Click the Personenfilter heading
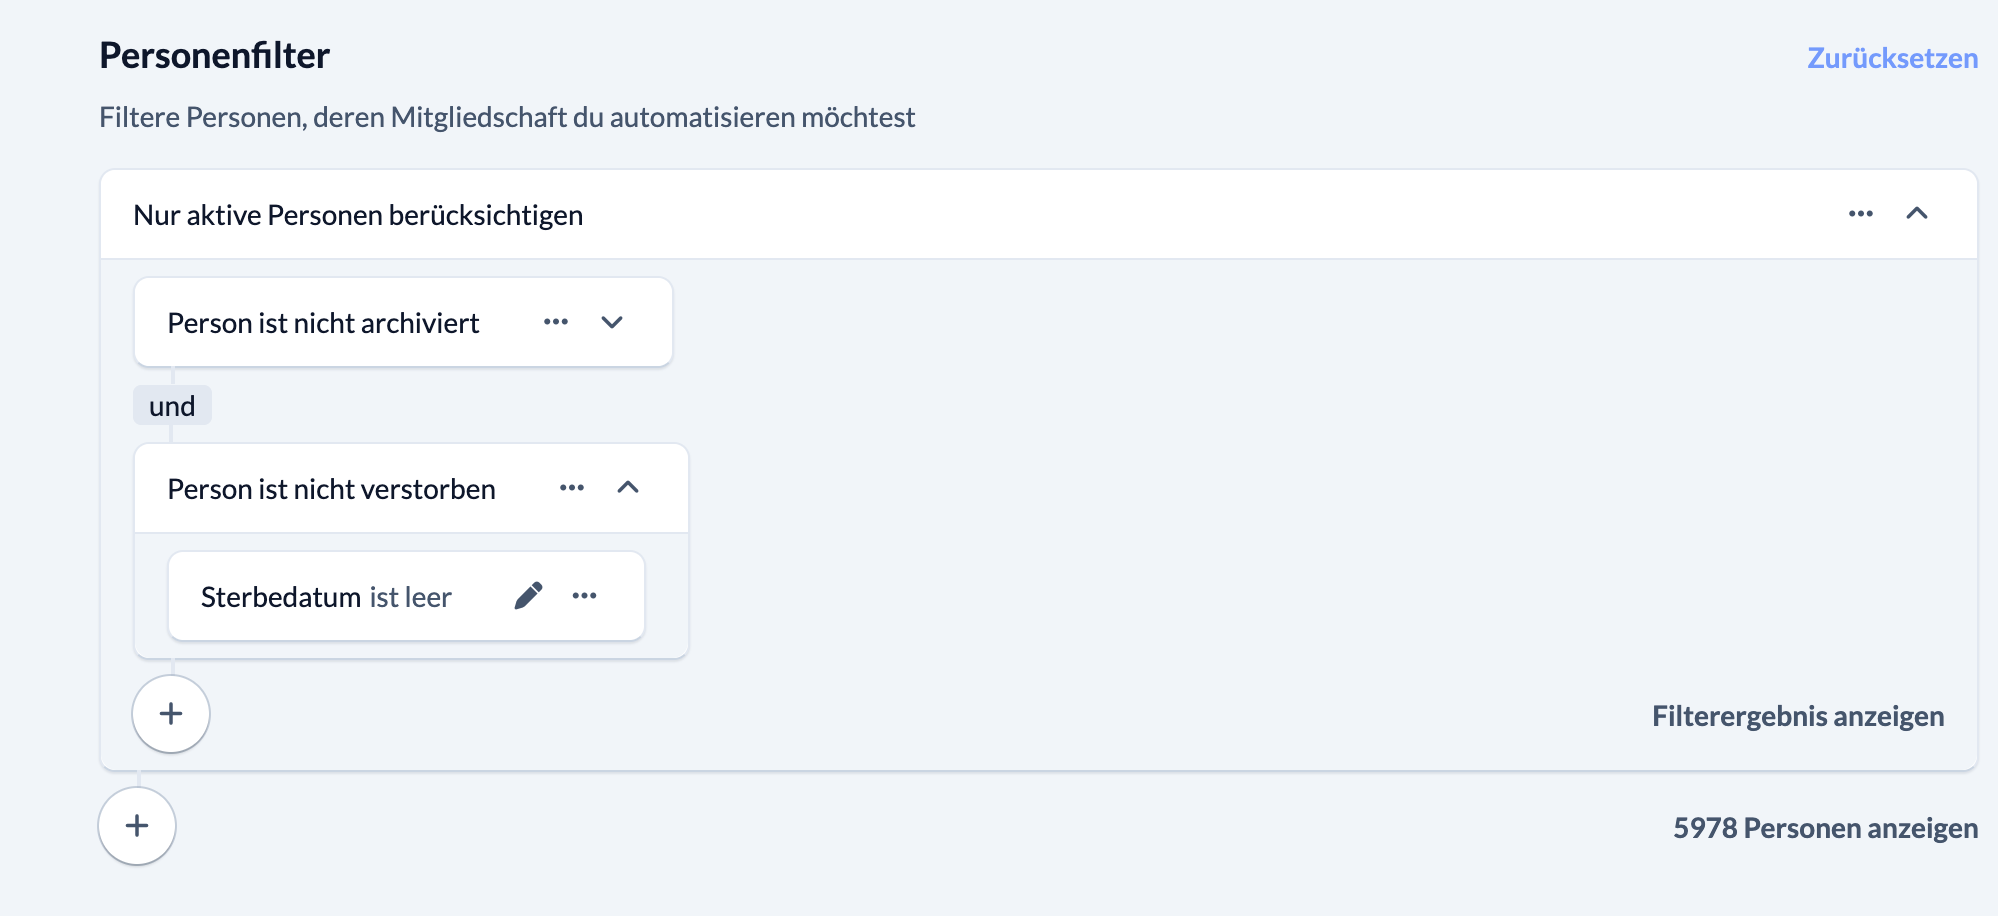This screenshot has height=916, width=1998. [x=214, y=56]
